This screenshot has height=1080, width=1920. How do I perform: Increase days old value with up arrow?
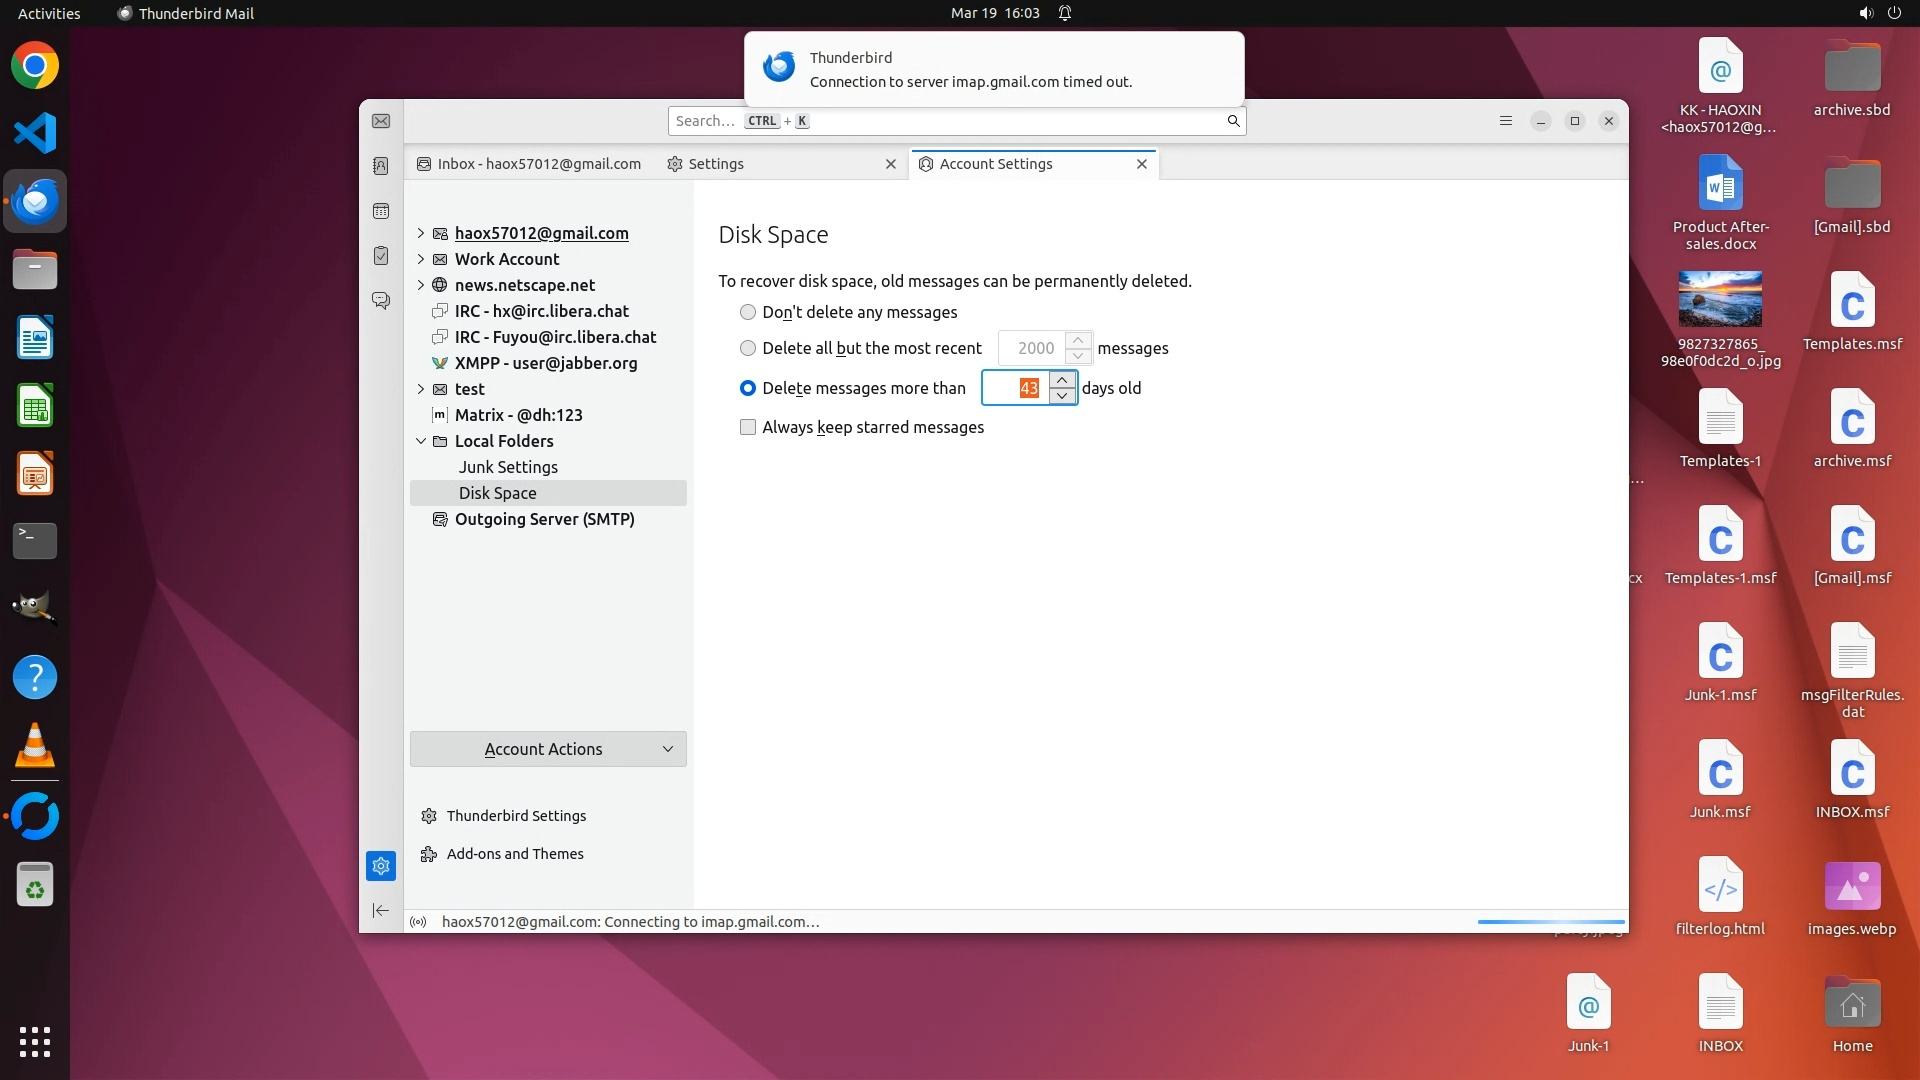pyautogui.click(x=1062, y=380)
